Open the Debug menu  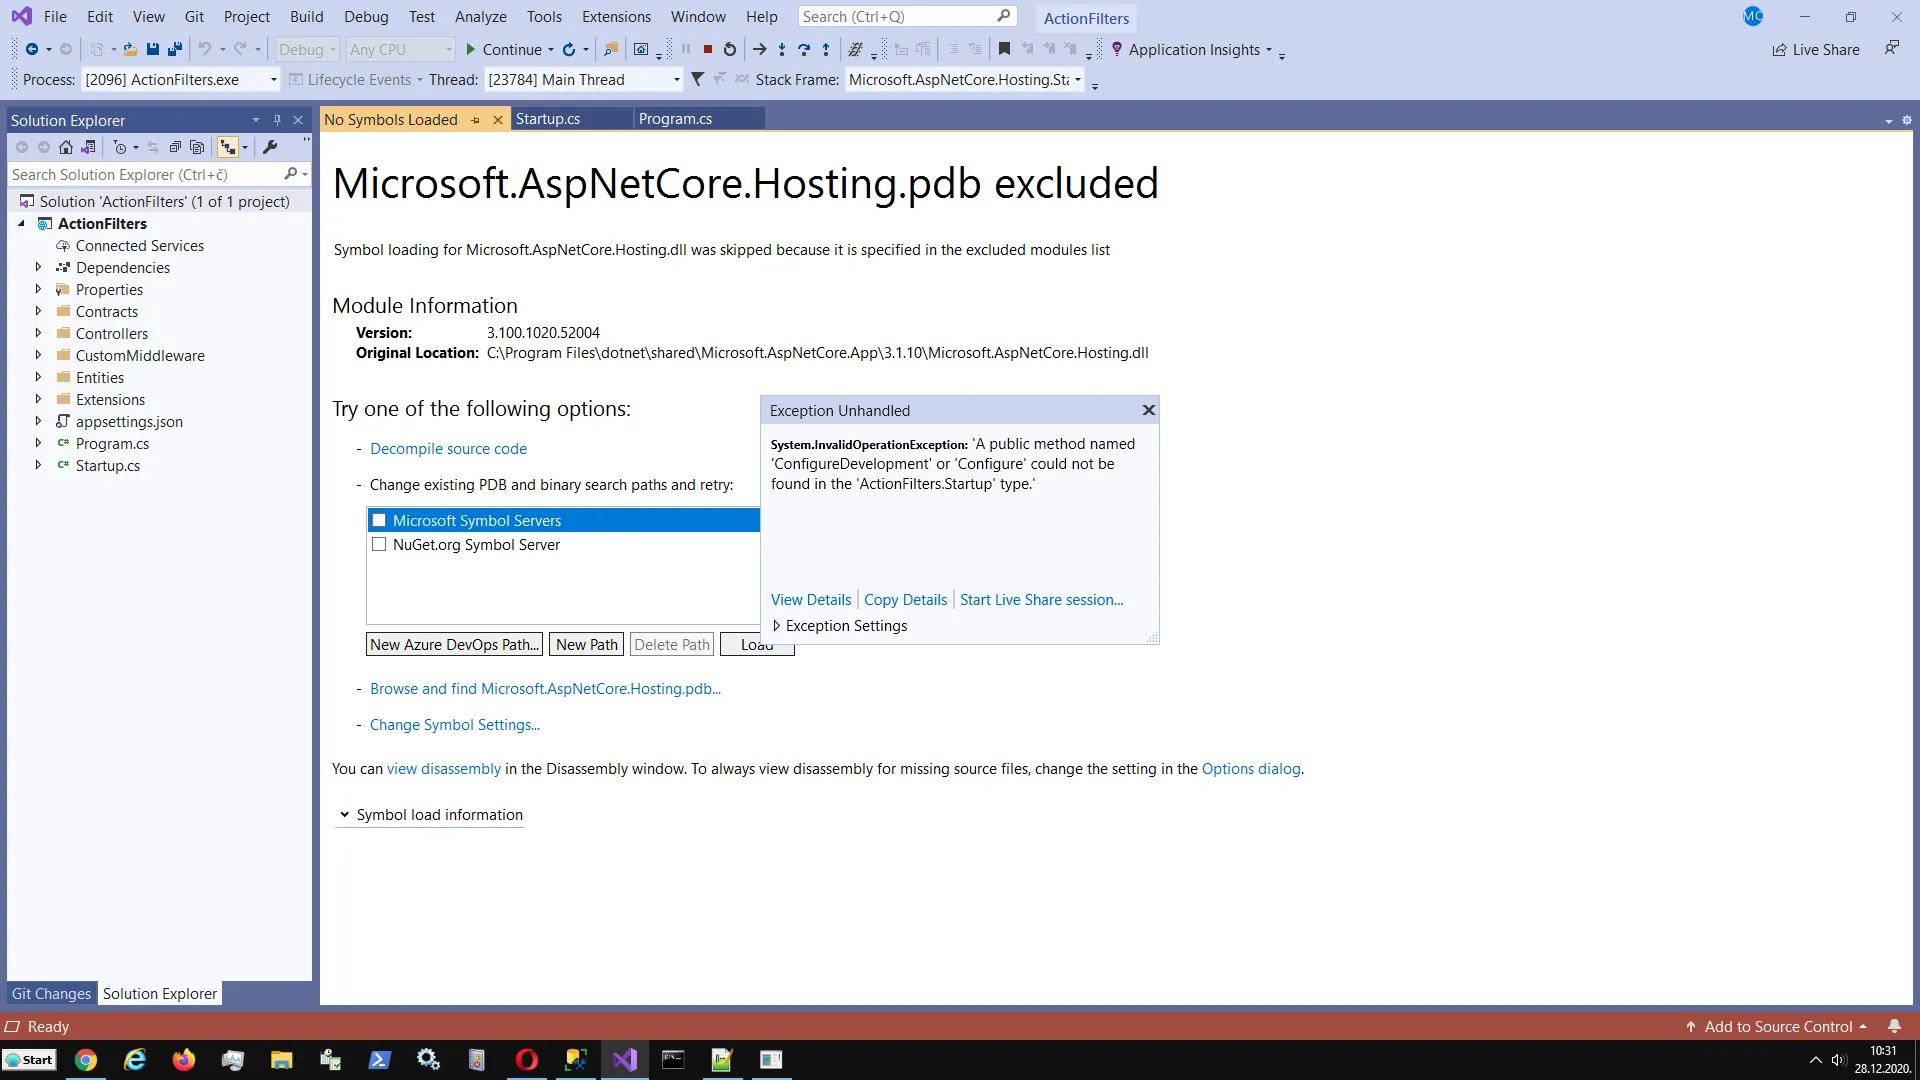point(366,16)
